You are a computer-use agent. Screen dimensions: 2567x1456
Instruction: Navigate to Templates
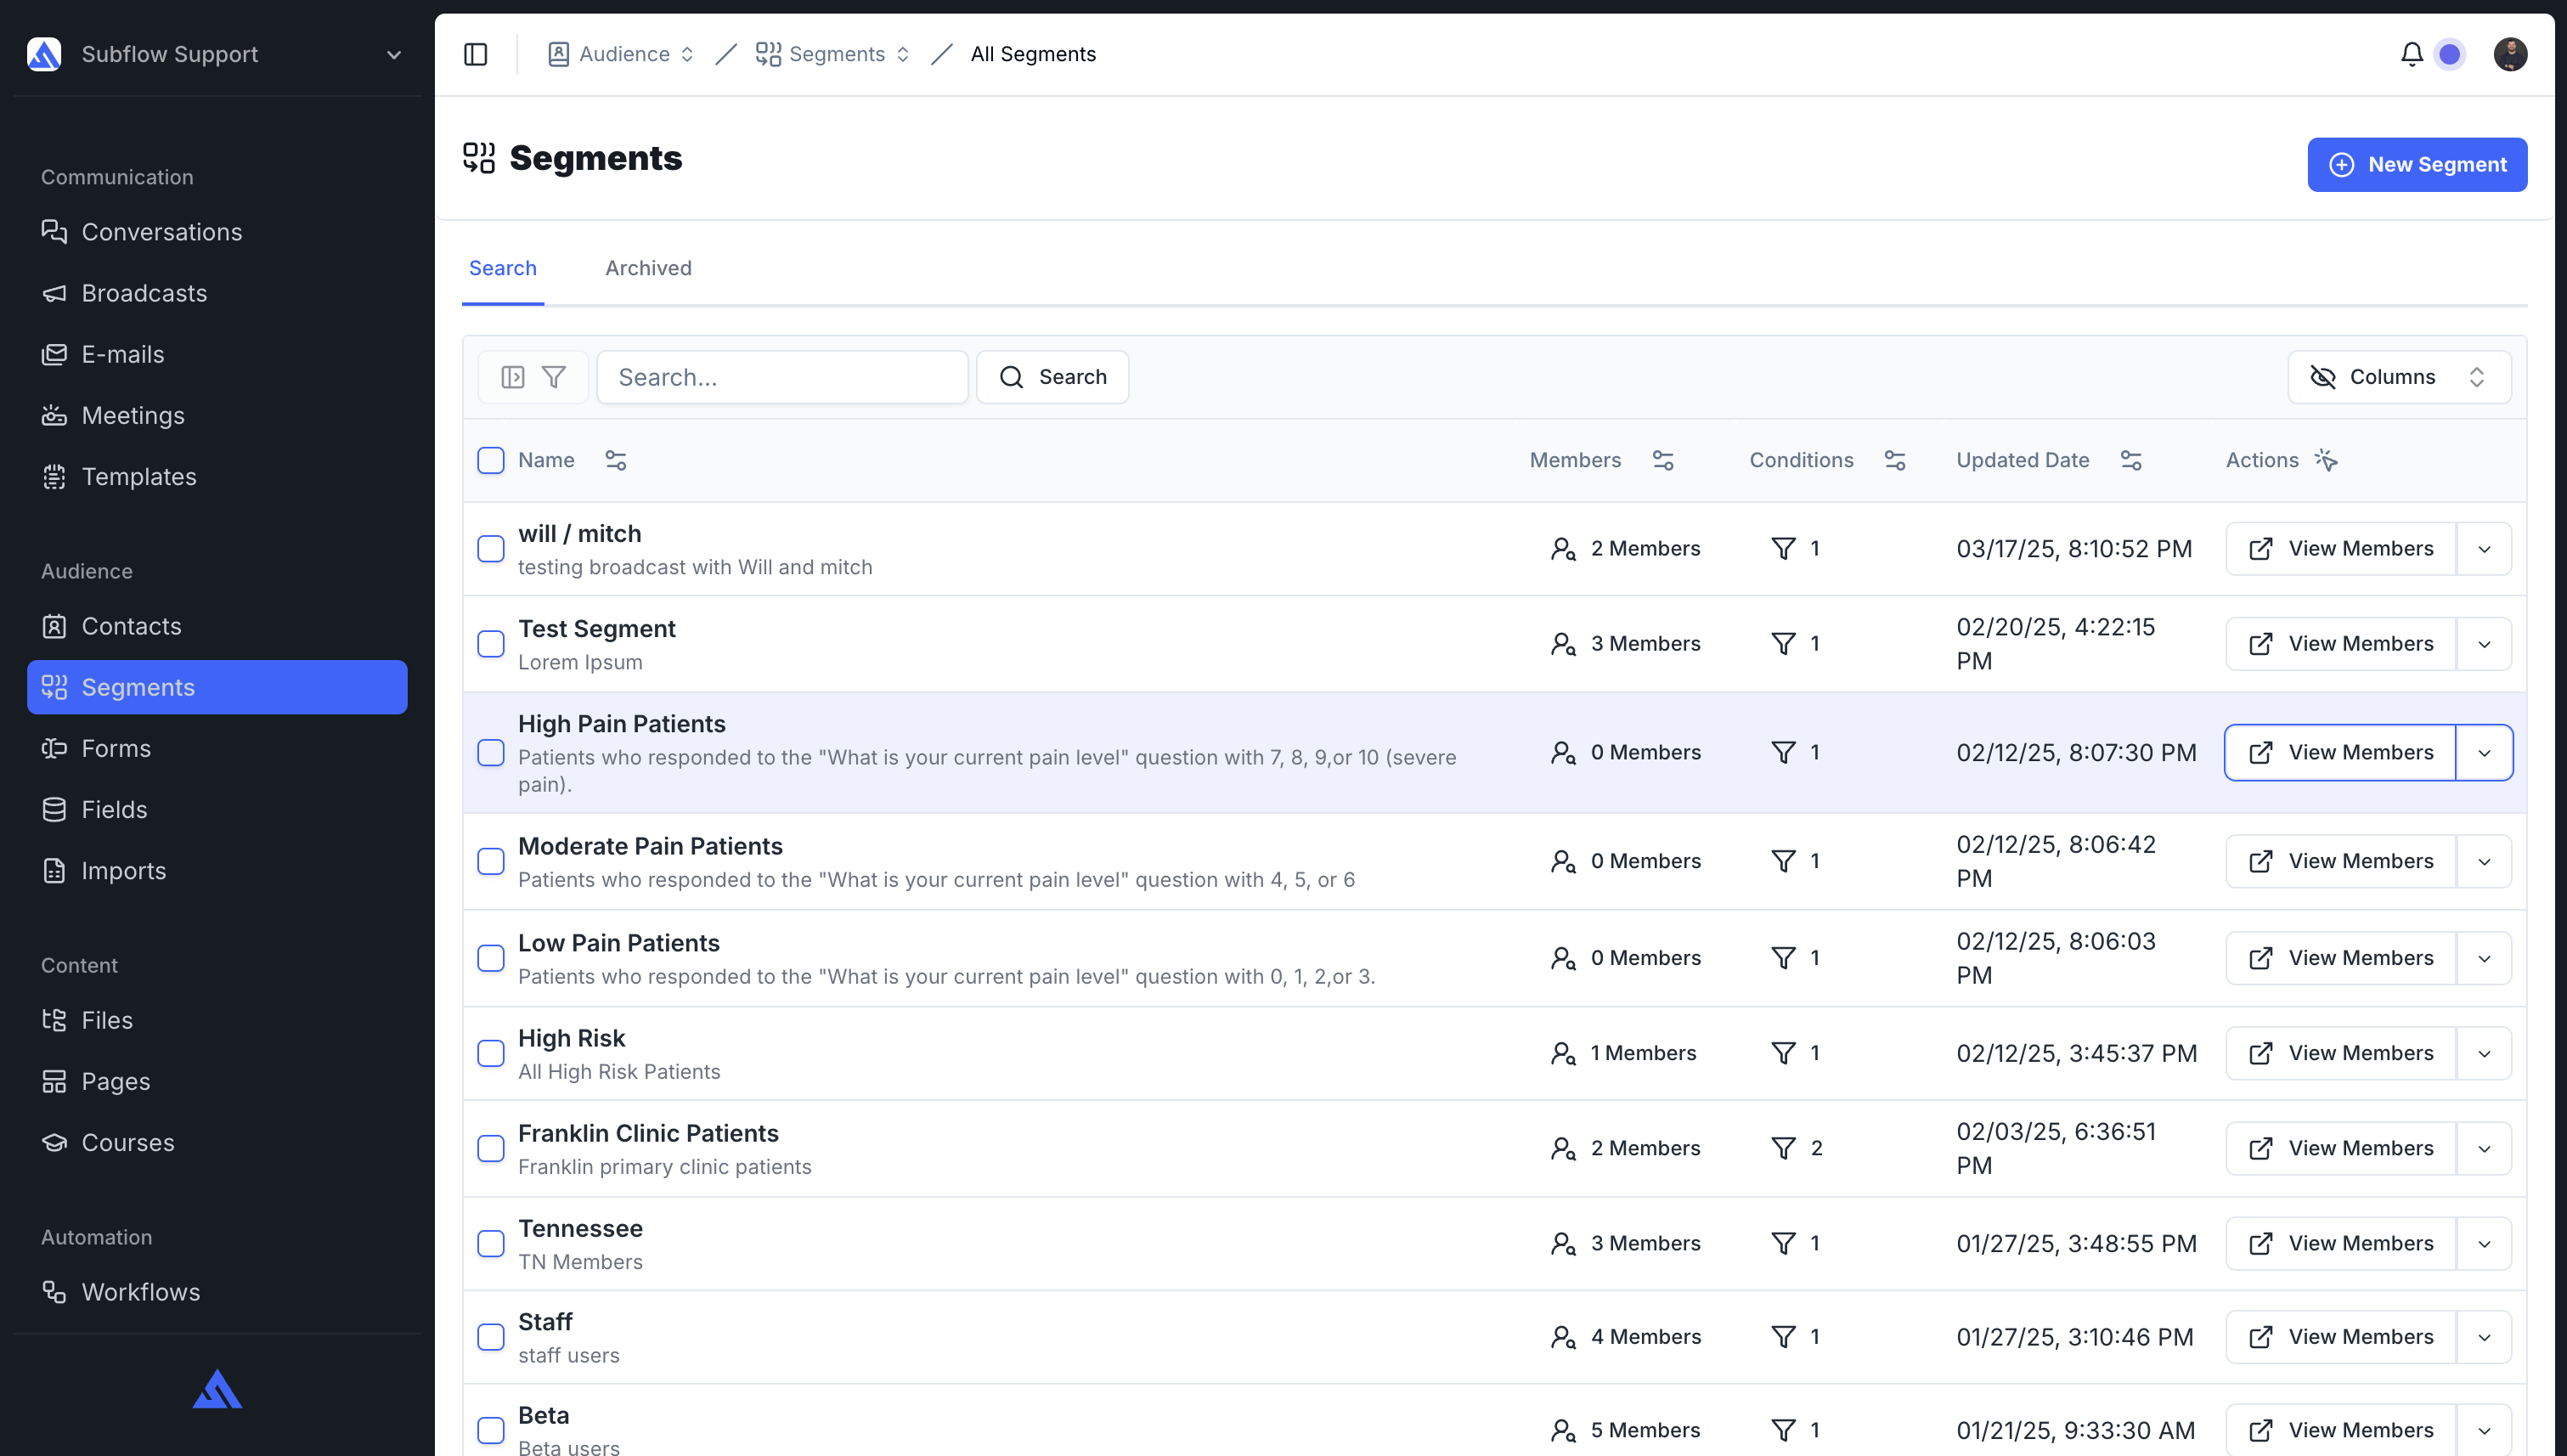coord(217,477)
